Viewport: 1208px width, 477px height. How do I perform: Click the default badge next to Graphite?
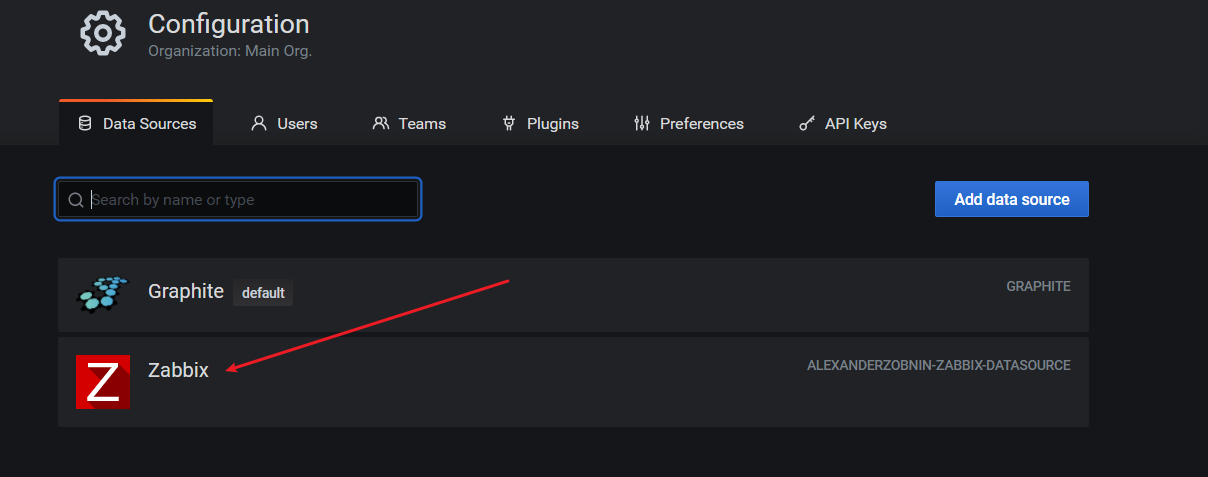tap(263, 293)
